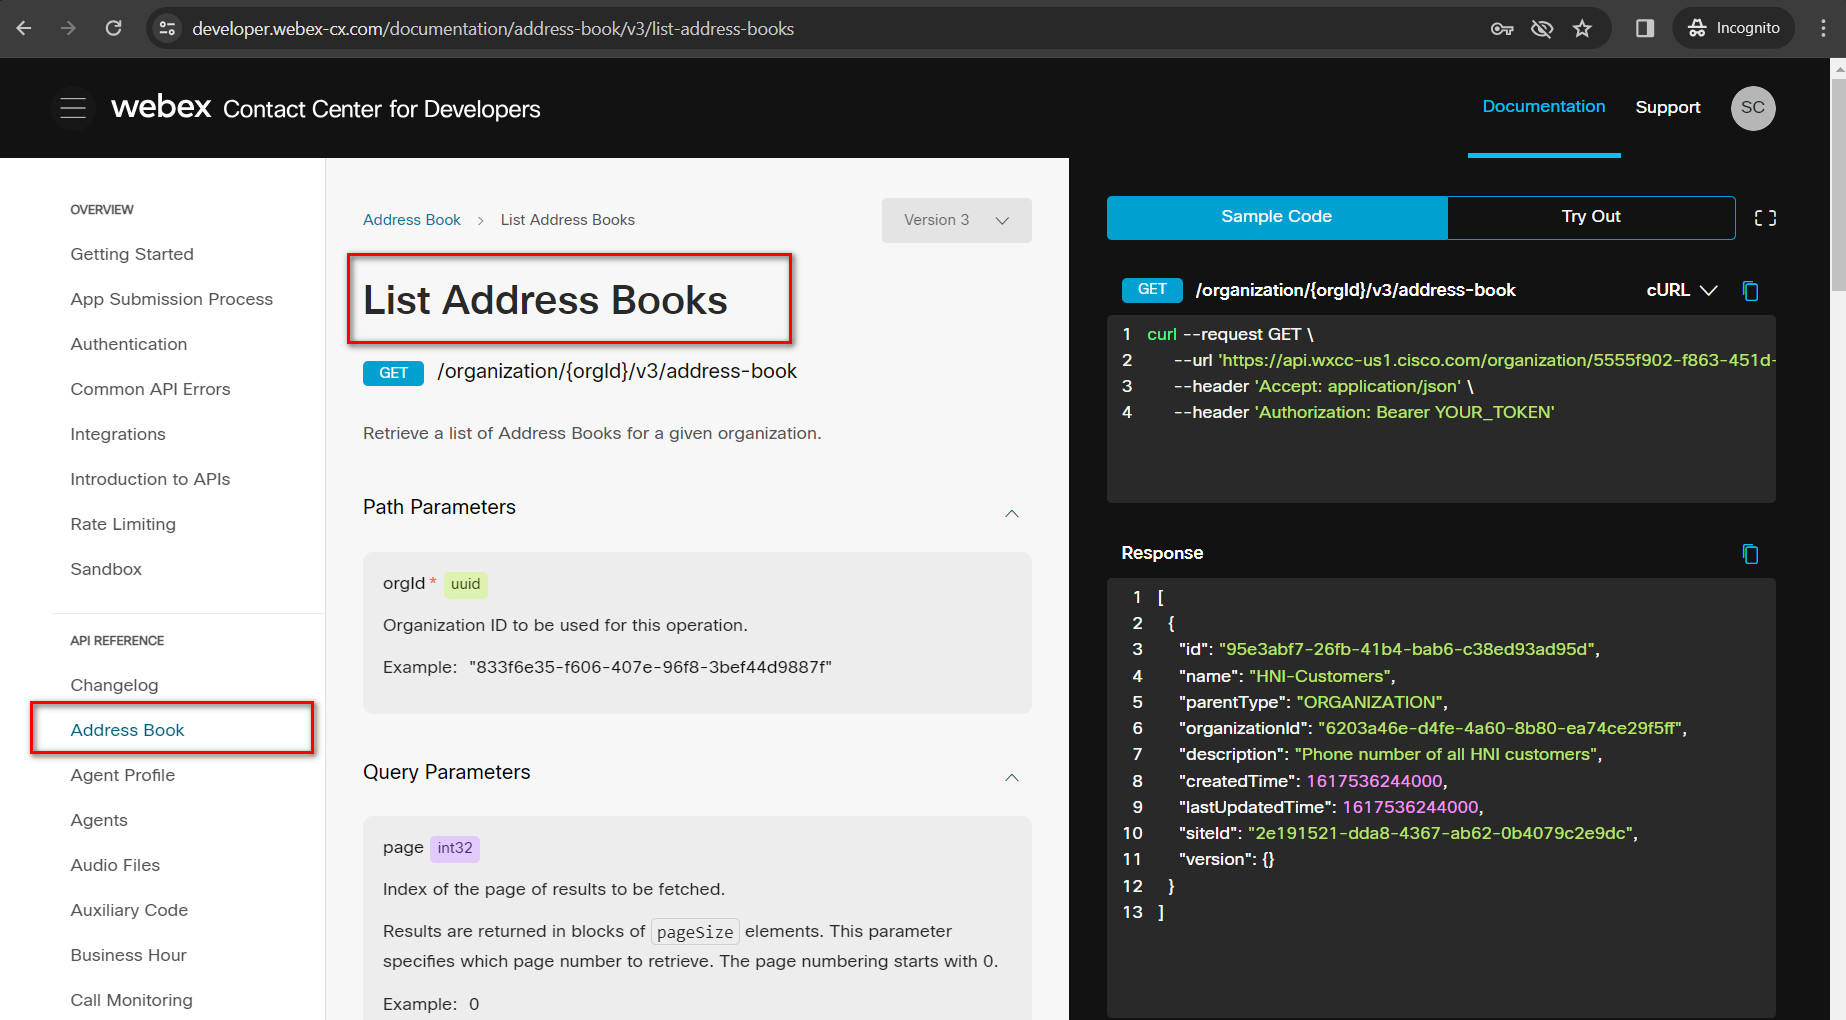Click the uuid type badge for orgId
1846x1020 pixels.
465,584
